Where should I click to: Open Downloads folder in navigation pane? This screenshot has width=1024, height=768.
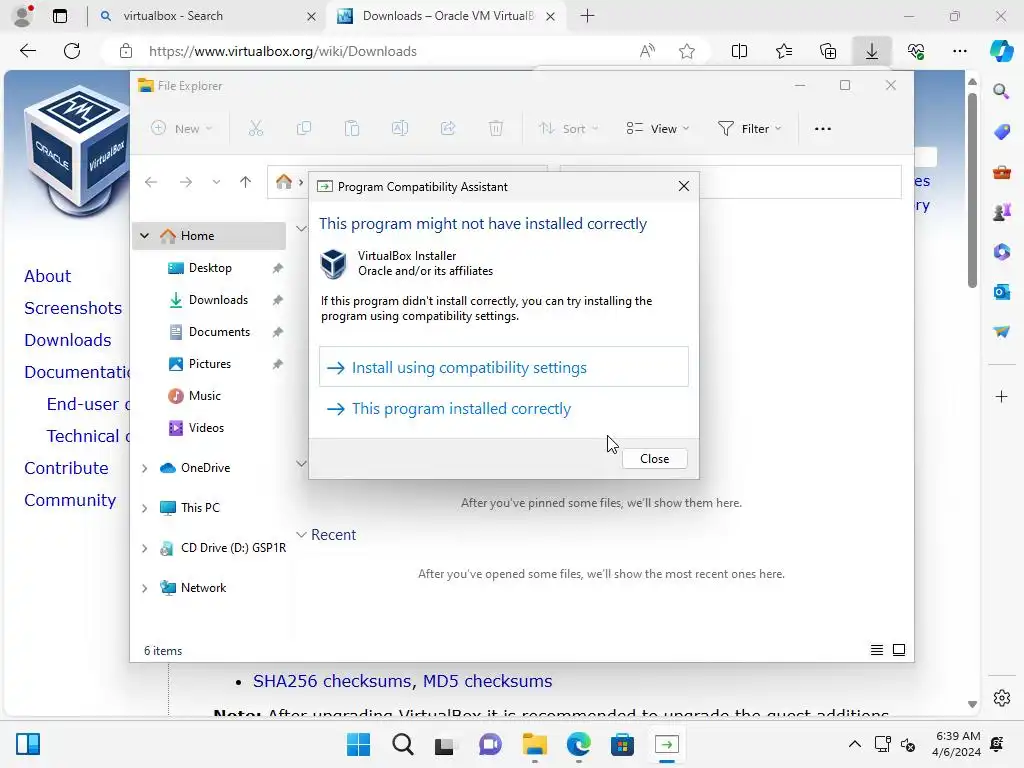(x=218, y=300)
